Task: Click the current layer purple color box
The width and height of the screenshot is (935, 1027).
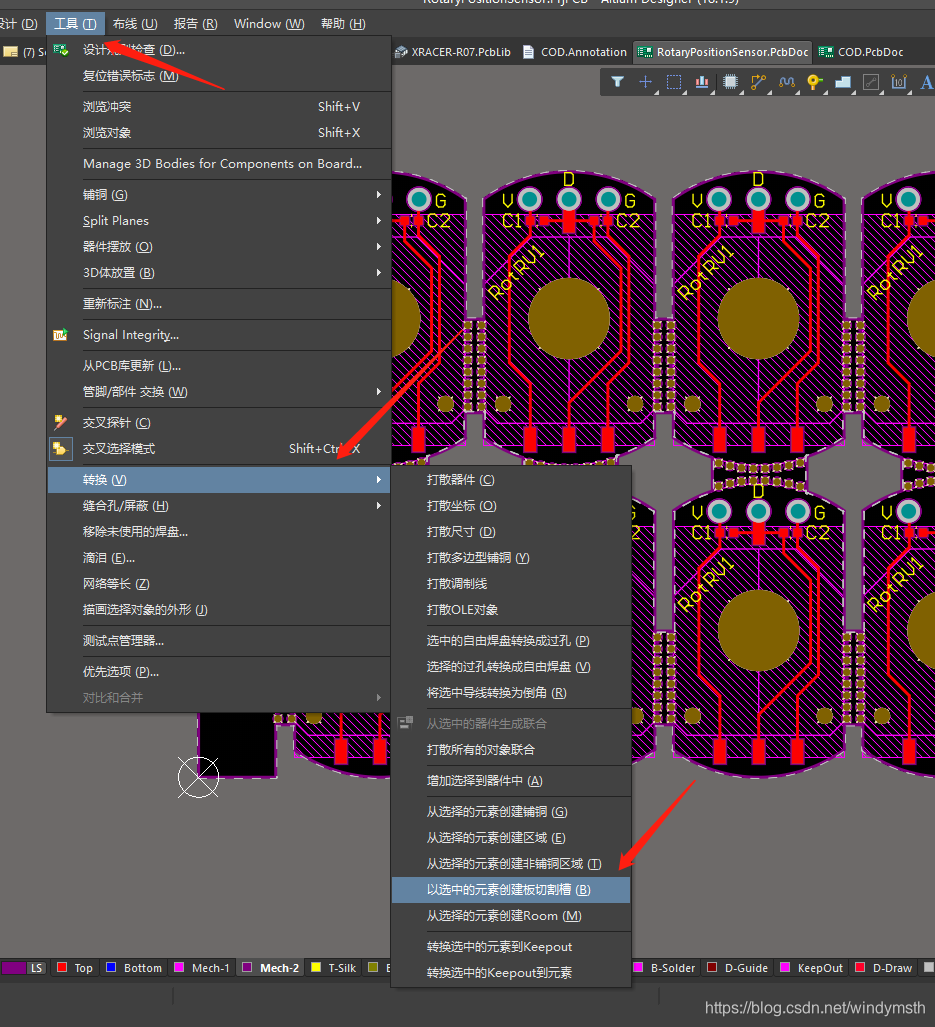Action: (x=14, y=967)
